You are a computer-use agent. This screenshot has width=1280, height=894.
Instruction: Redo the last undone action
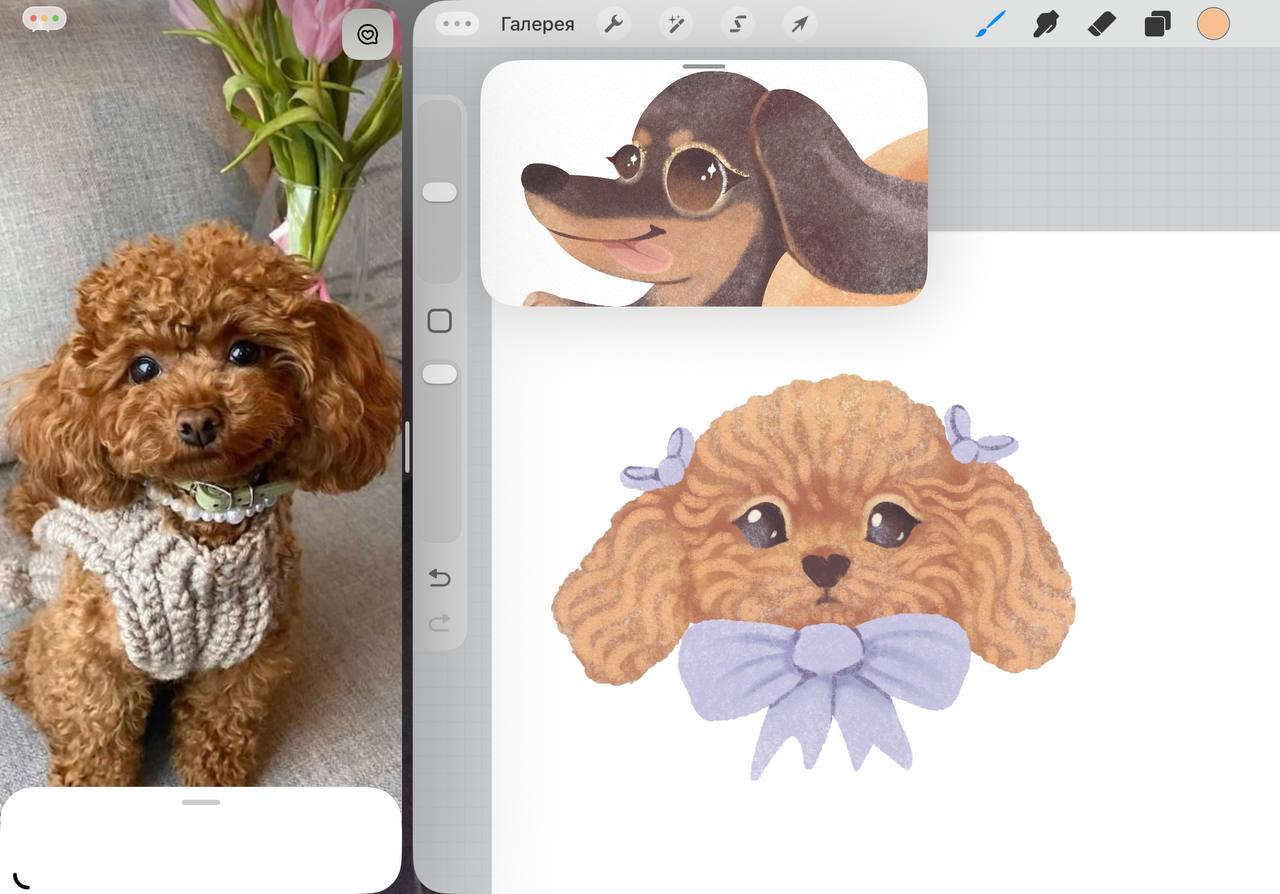click(x=439, y=624)
